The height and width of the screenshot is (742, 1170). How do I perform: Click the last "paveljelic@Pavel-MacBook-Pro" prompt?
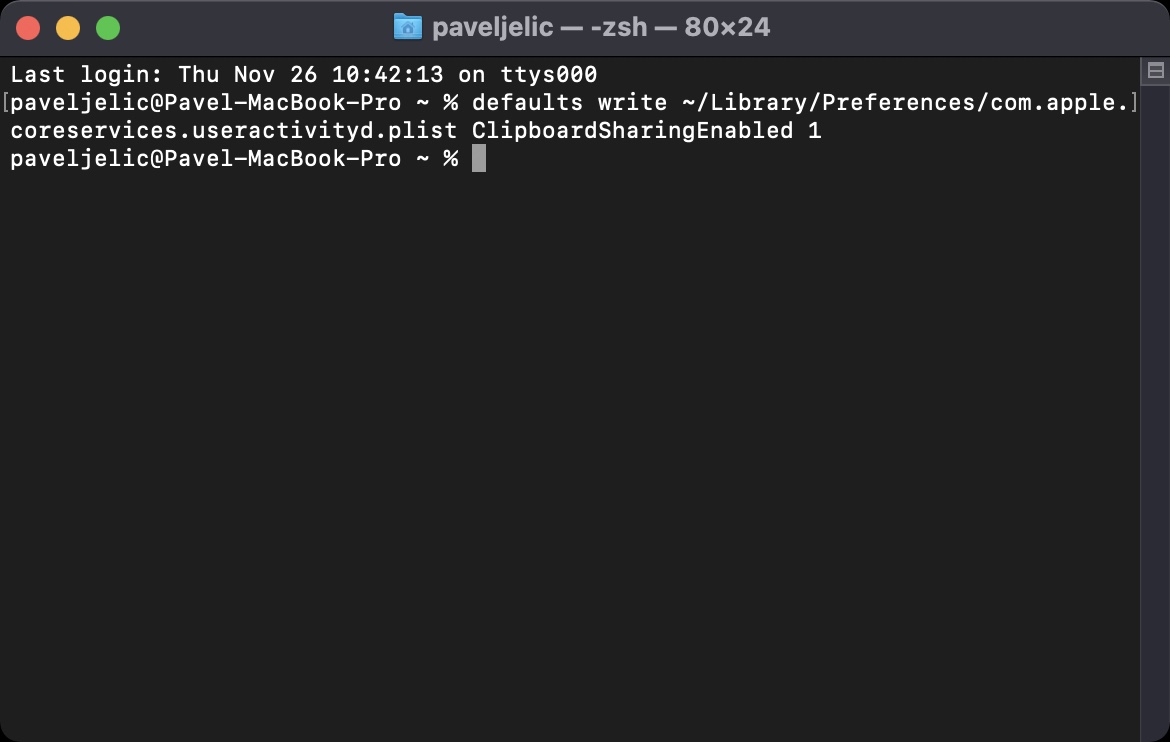pos(205,159)
